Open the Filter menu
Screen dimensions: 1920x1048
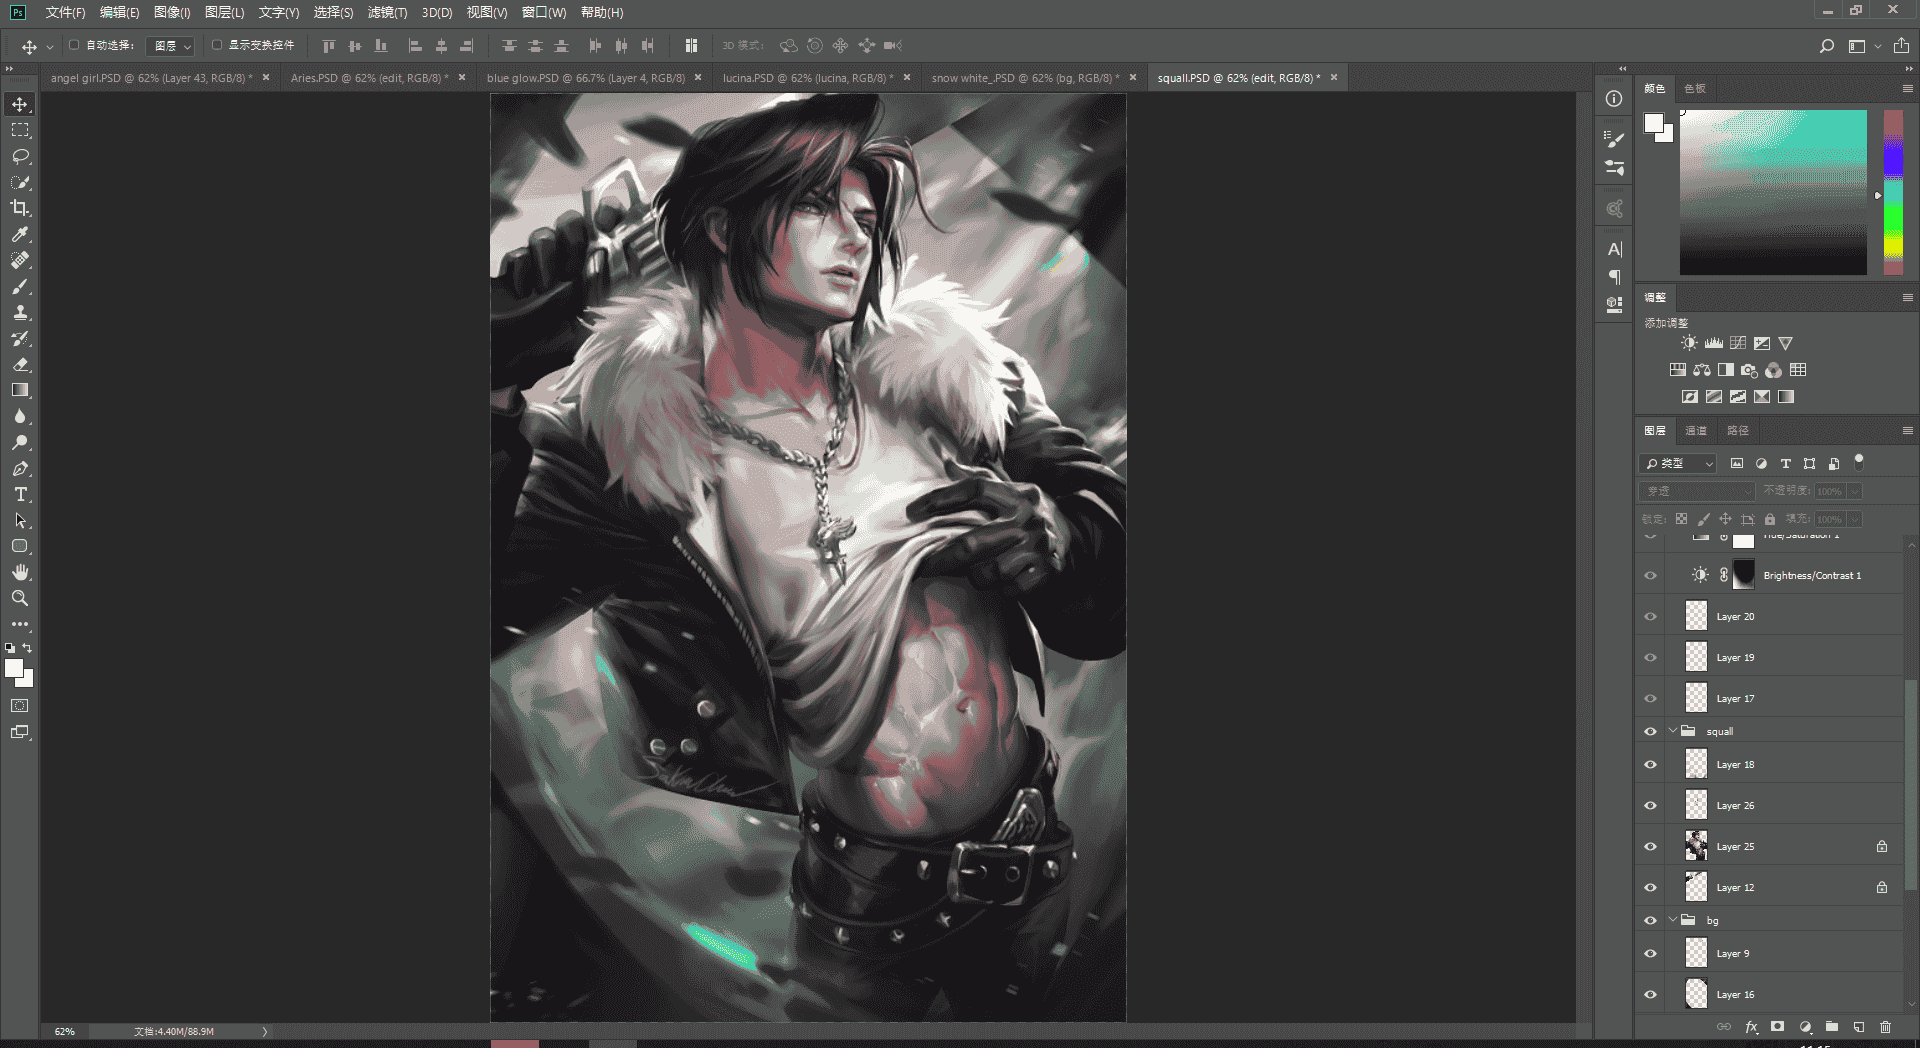(x=387, y=12)
